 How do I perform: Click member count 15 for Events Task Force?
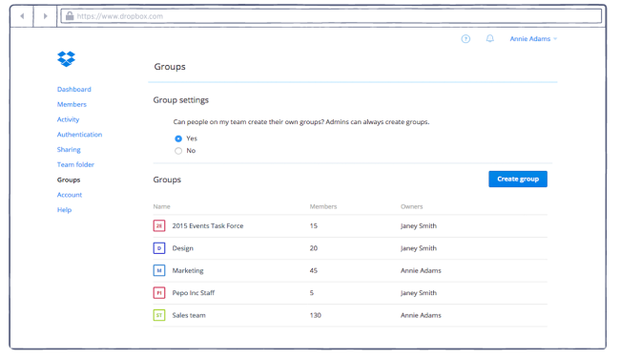(x=314, y=226)
